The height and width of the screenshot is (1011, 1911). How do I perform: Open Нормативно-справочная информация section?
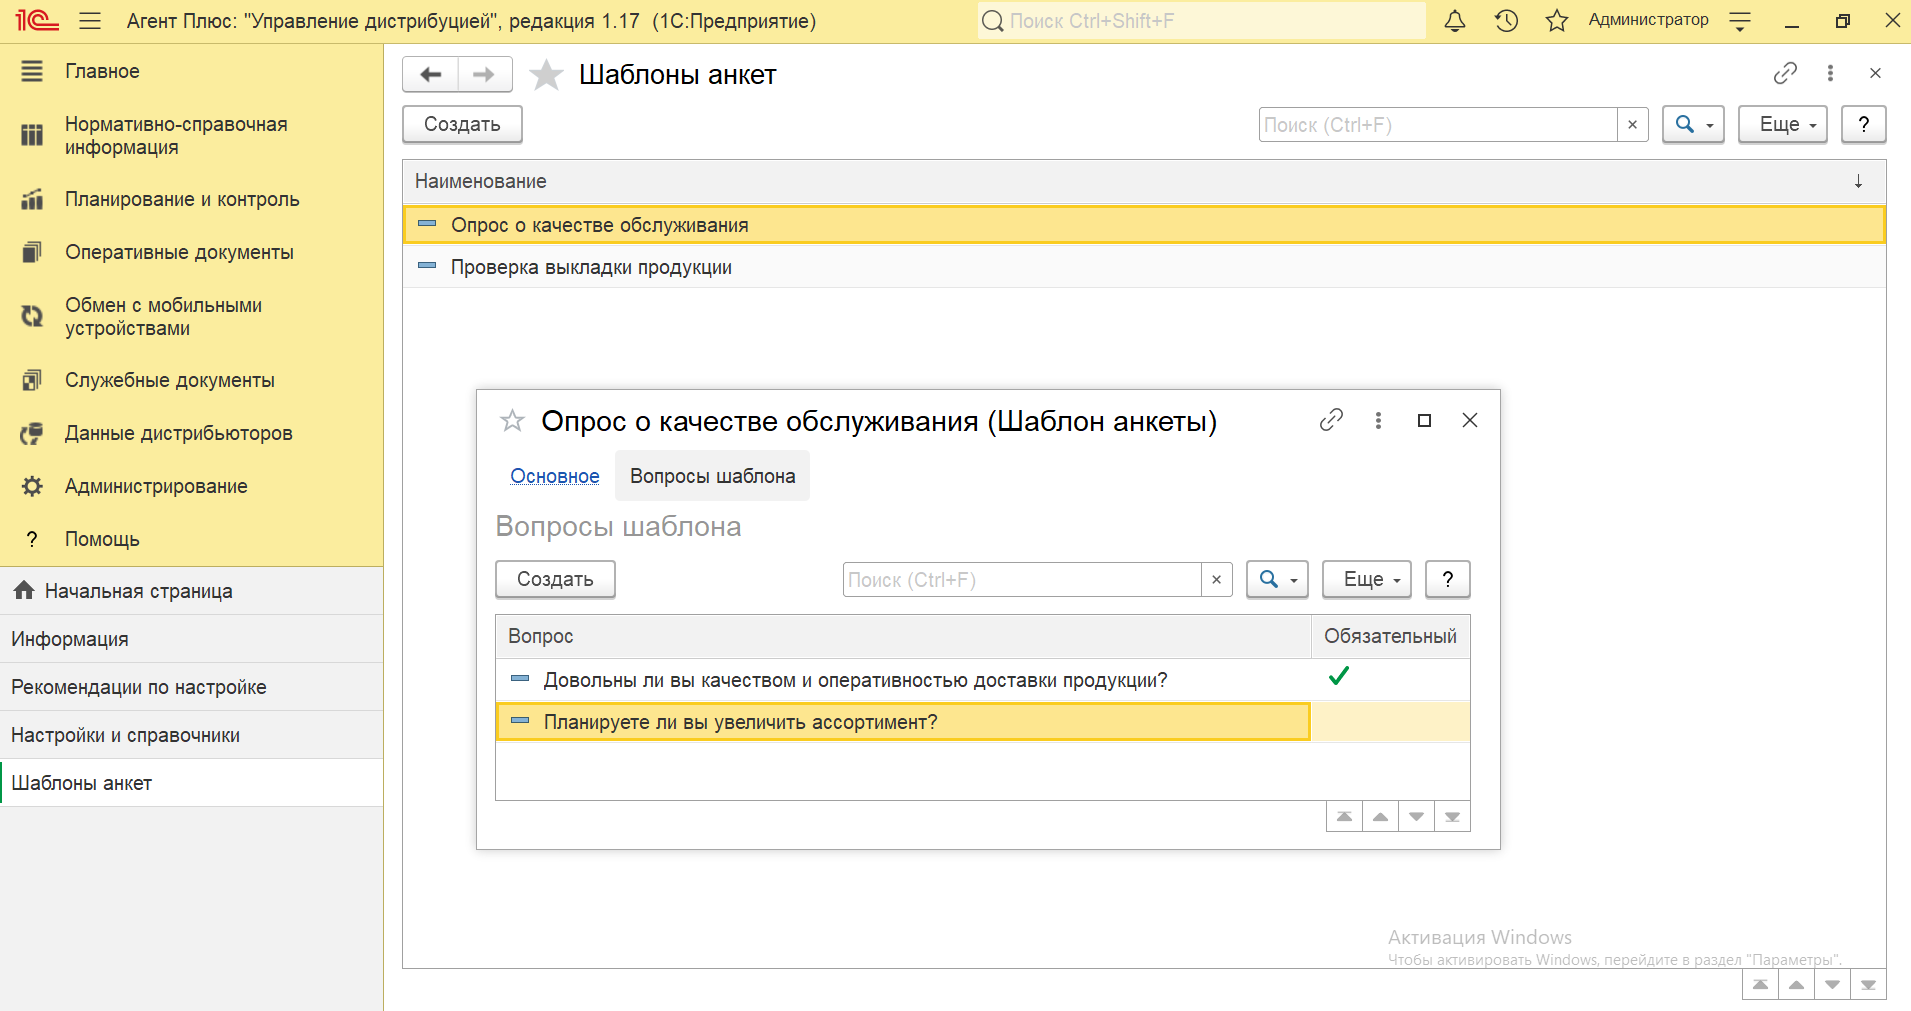coord(191,135)
